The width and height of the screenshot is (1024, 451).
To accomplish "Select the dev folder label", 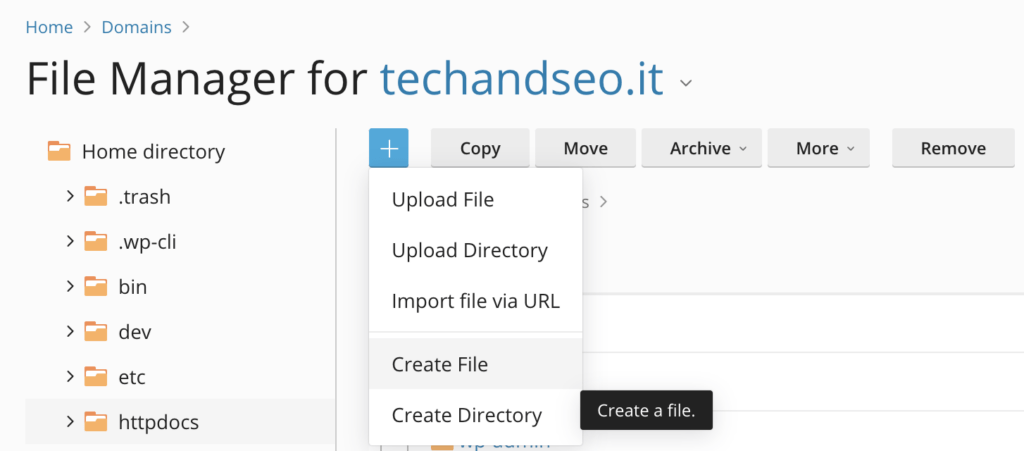I will pyautogui.click(x=135, y=332).
